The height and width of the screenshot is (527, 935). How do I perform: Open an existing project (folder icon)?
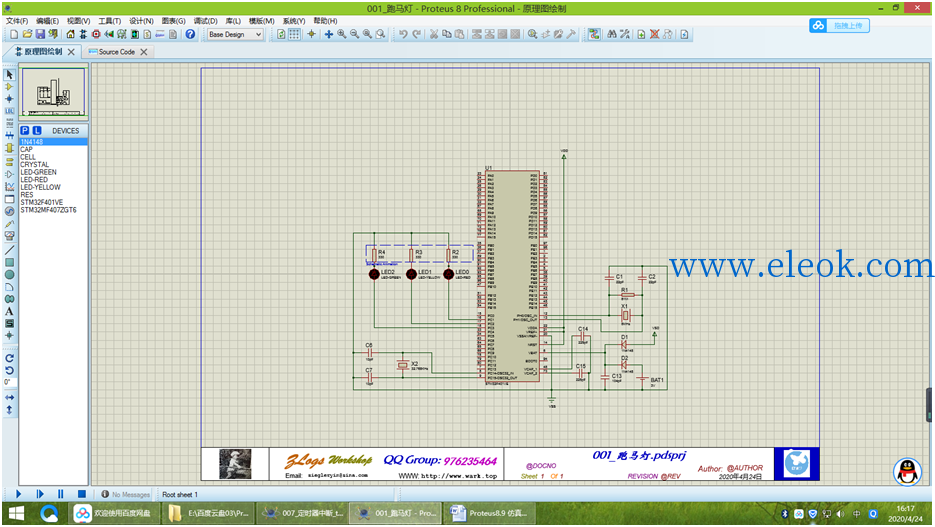tap(27, 34)
